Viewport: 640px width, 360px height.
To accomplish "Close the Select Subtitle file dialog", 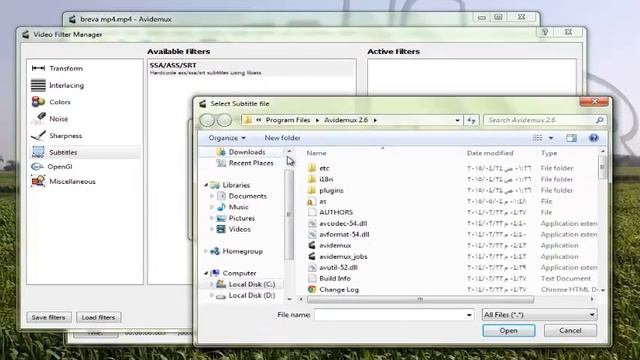I will [x=594, y=102].
